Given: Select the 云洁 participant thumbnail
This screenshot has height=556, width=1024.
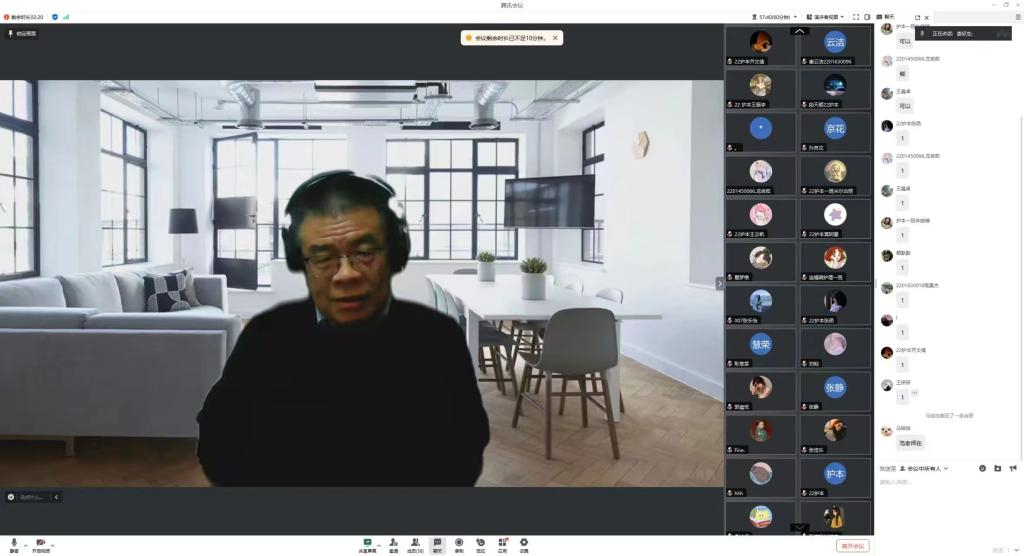Looking at the screenshot, I should pyautogui.click(x=834, y=43).
